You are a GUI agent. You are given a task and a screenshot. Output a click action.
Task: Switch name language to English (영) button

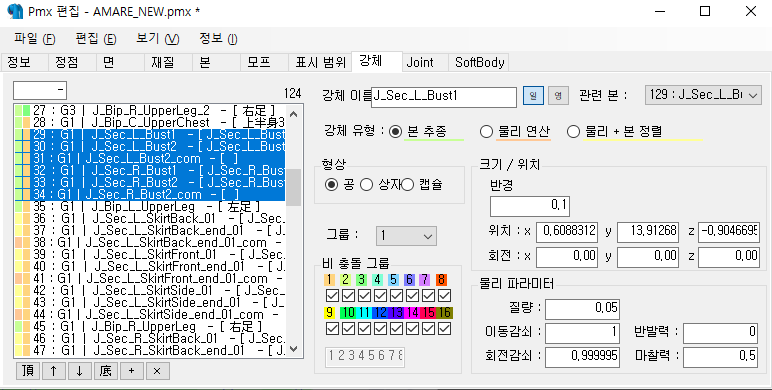pos(558,96)
